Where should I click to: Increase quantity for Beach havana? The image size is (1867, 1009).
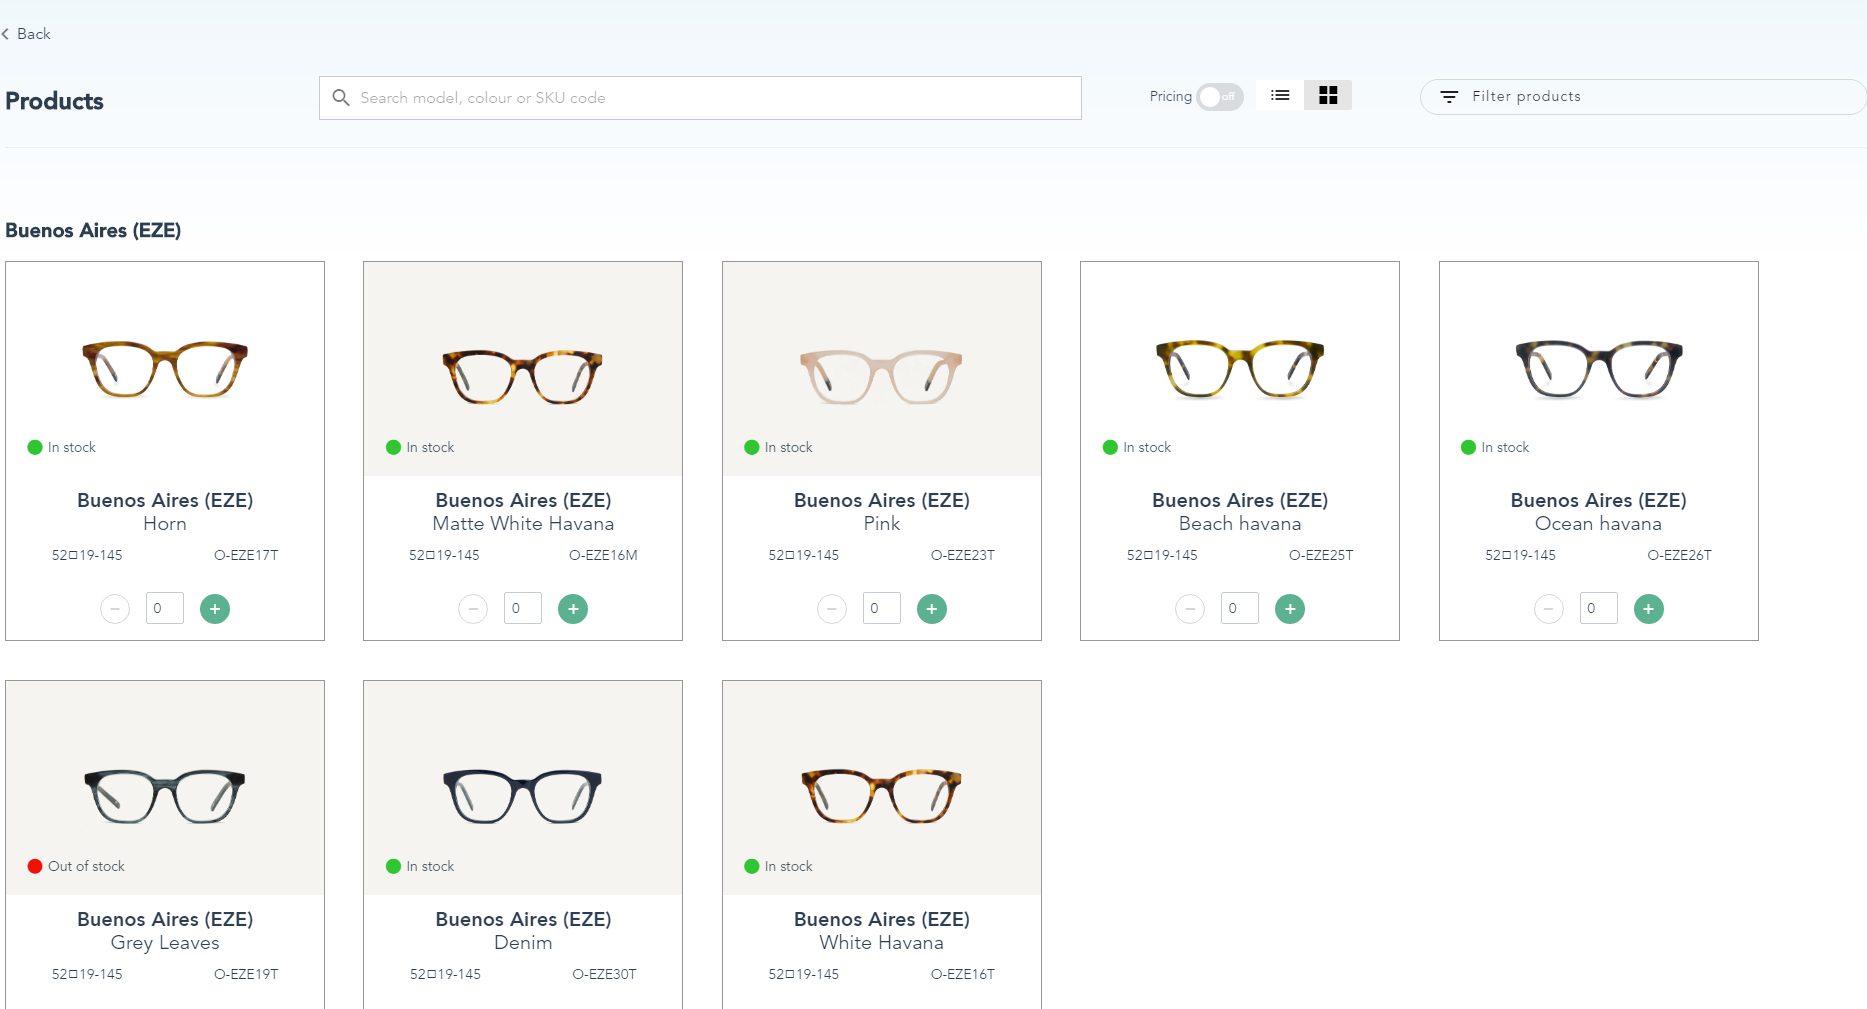pos(1290,609)
